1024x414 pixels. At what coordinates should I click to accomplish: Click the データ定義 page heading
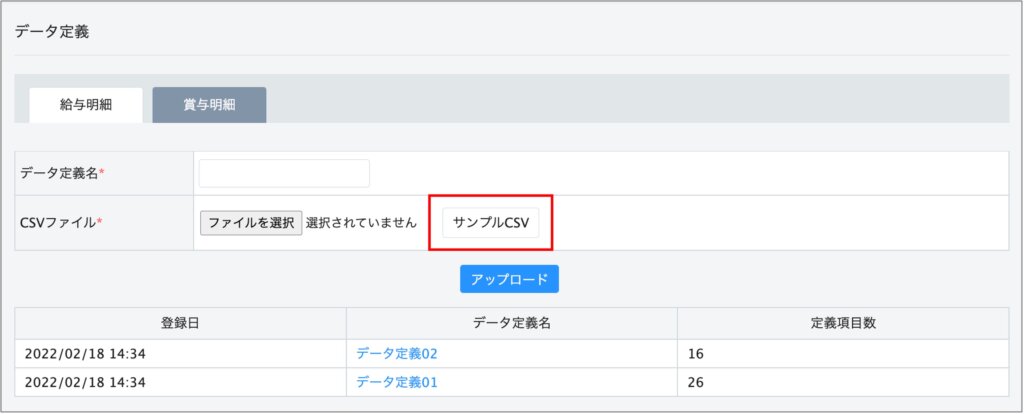click(x=52, y=31)
